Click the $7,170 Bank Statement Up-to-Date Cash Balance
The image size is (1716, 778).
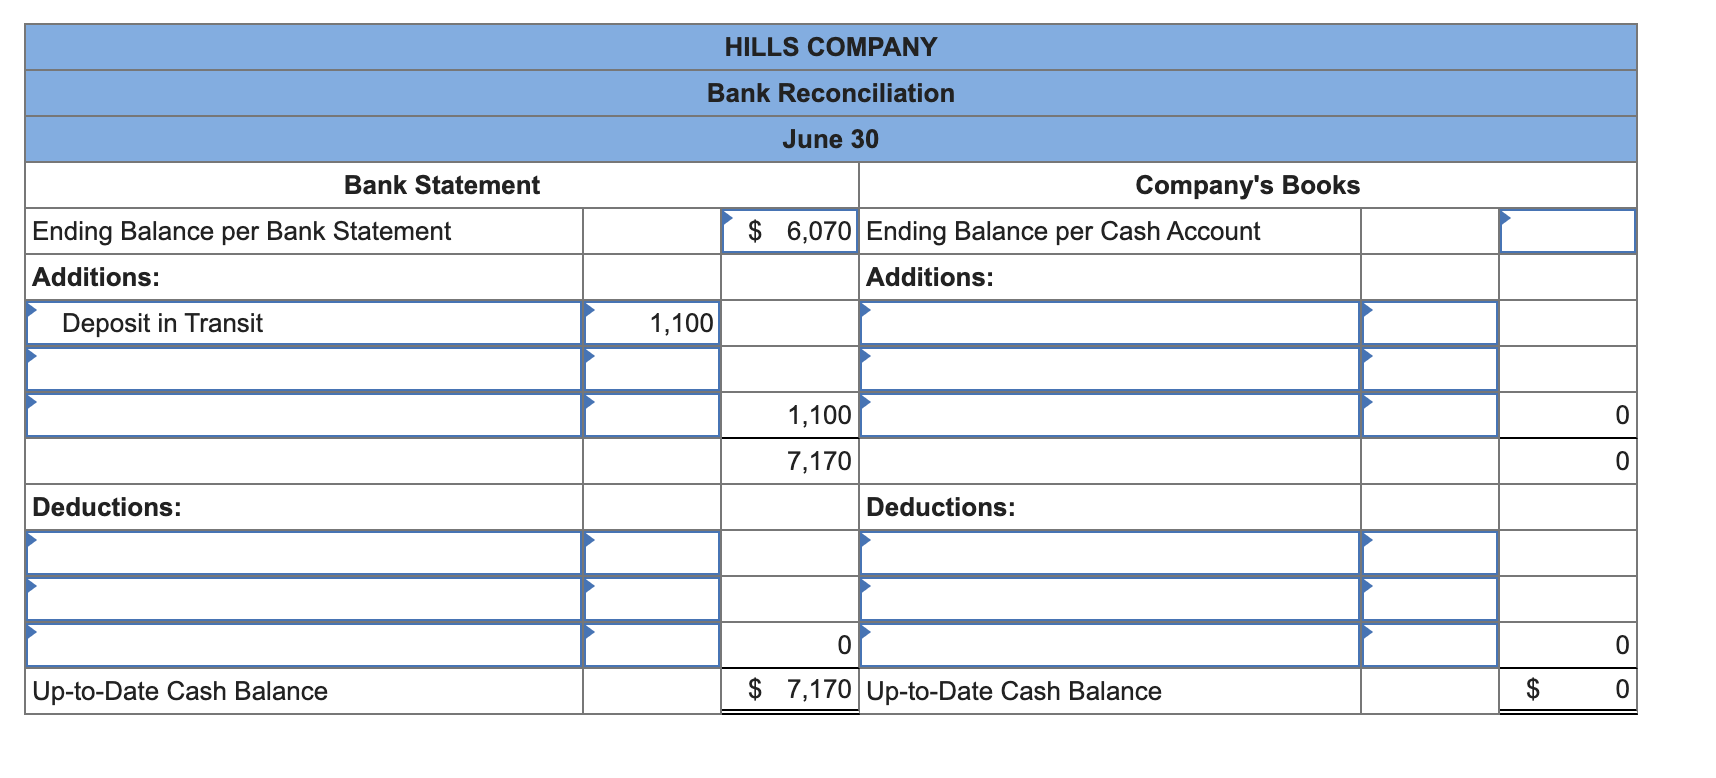790,690
